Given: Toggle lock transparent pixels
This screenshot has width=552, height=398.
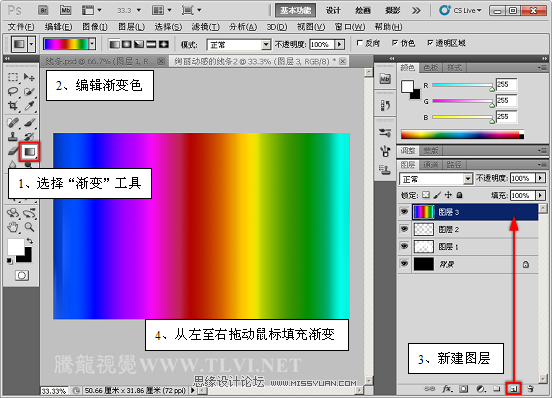Looking at the screenshot, I should 426,195.
